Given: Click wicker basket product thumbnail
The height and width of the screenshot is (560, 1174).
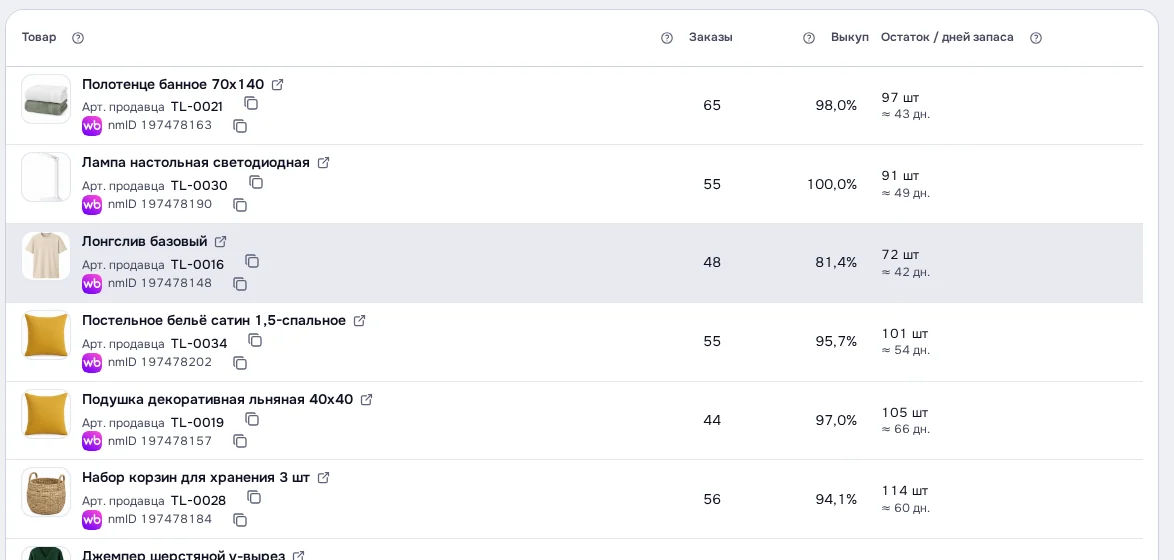Looking at the screenshot, I should 46,493.
